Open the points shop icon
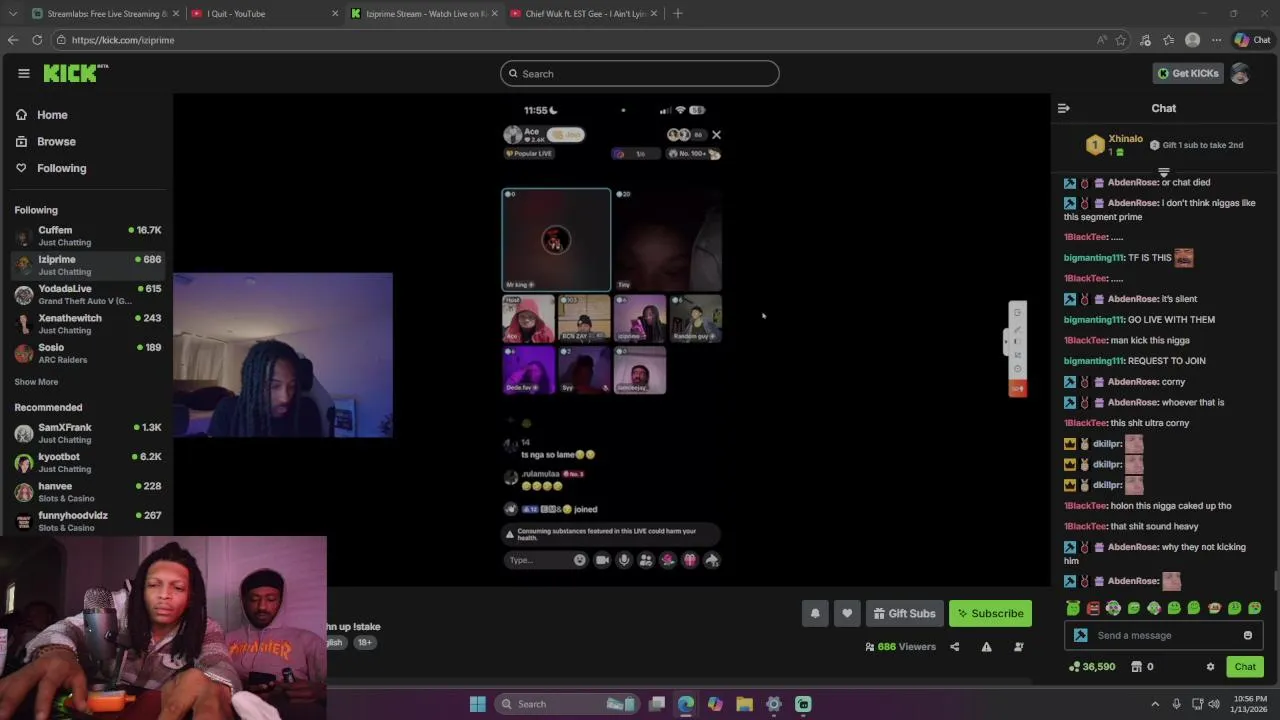 tap(1136, 667)
